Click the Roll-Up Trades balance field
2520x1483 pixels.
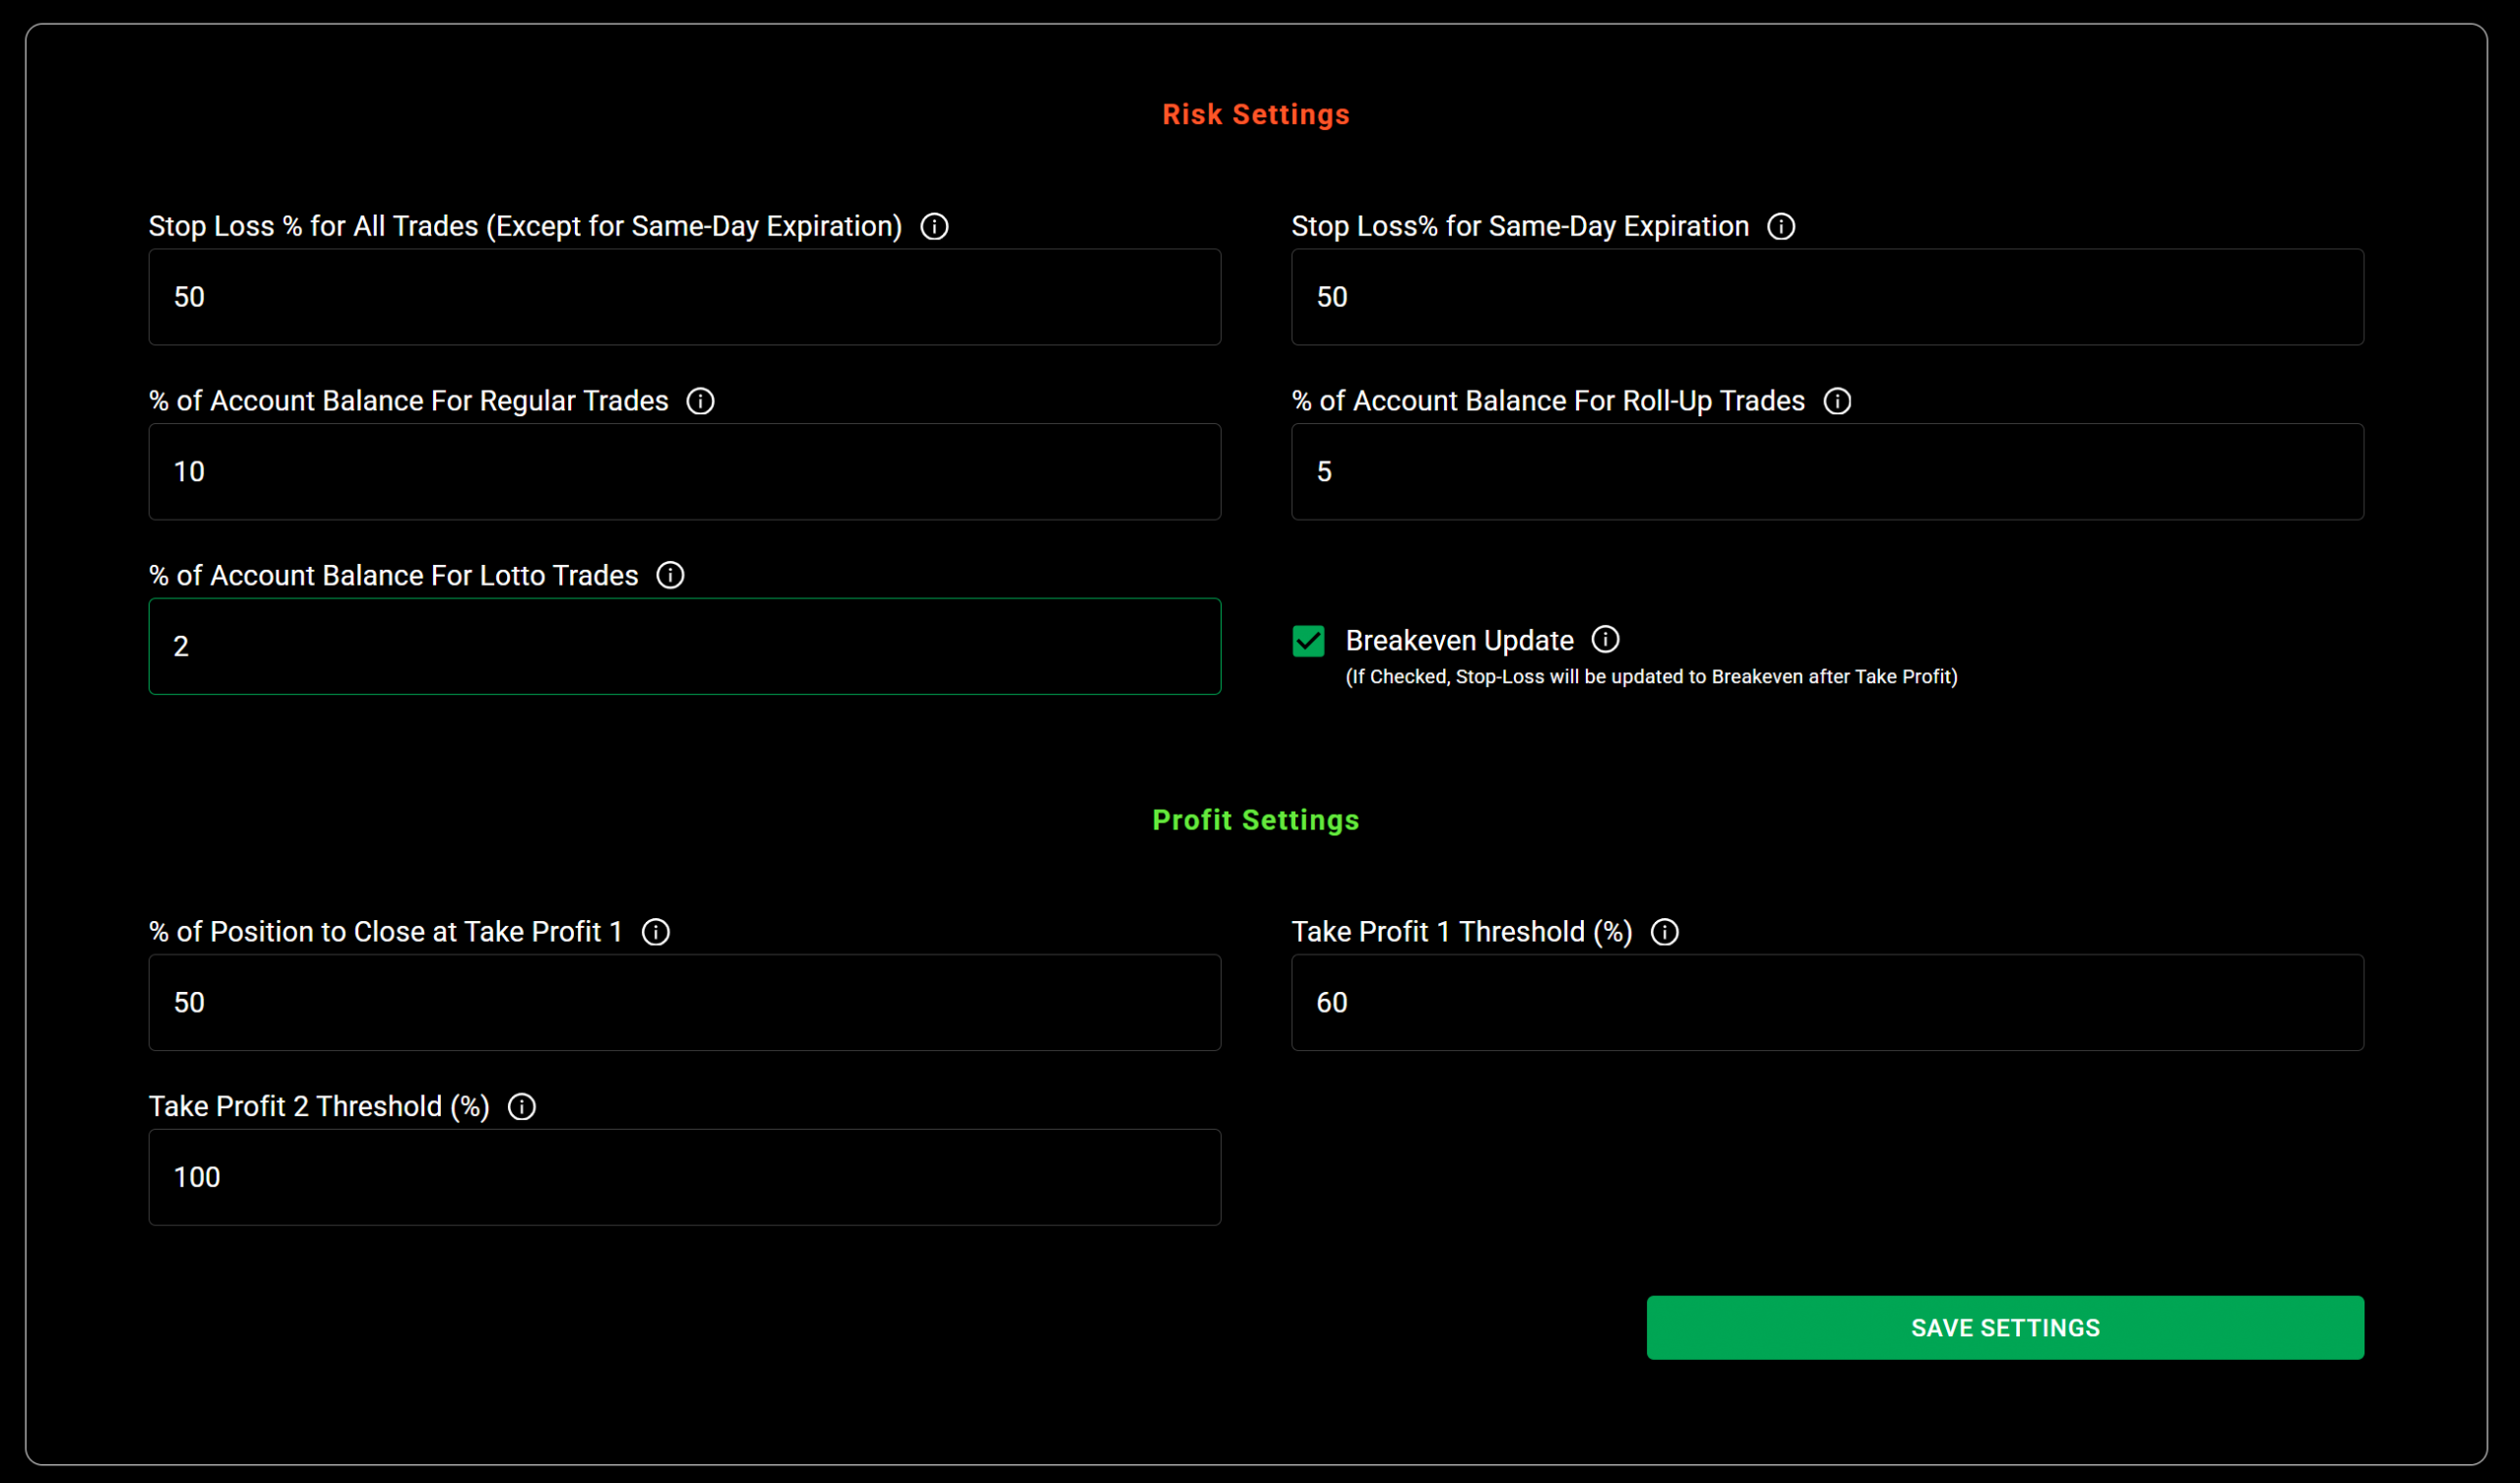pyautogui.click(x=1827, y=472)
